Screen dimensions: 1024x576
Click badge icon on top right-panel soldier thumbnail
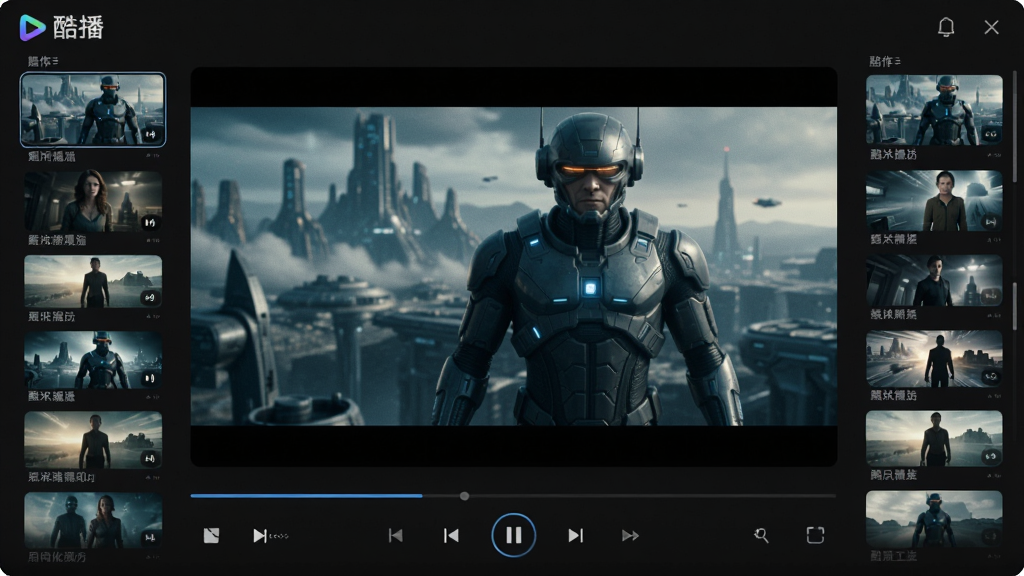991,134
